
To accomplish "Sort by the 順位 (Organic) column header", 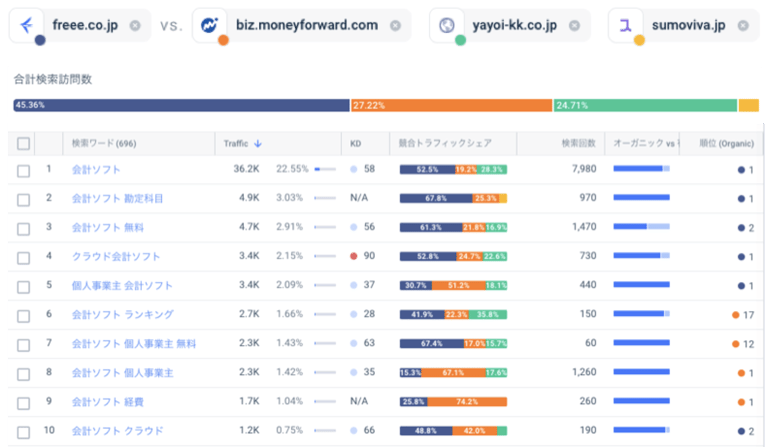I will click(726, 143).
